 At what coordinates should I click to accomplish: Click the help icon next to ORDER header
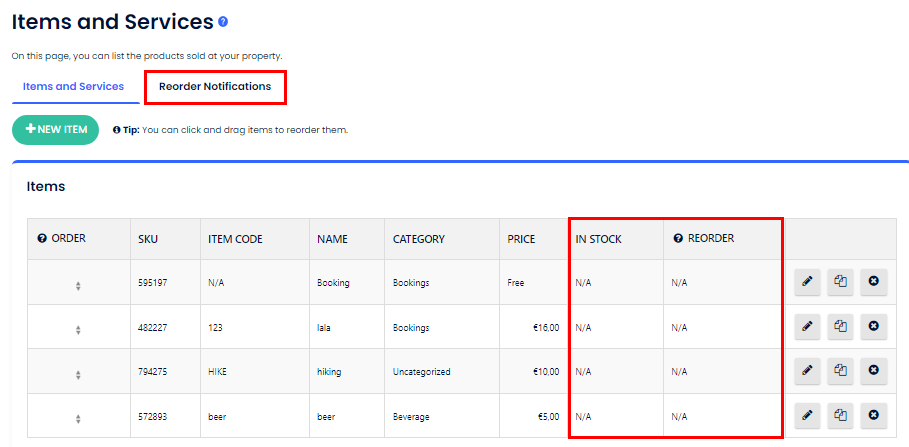42,239
